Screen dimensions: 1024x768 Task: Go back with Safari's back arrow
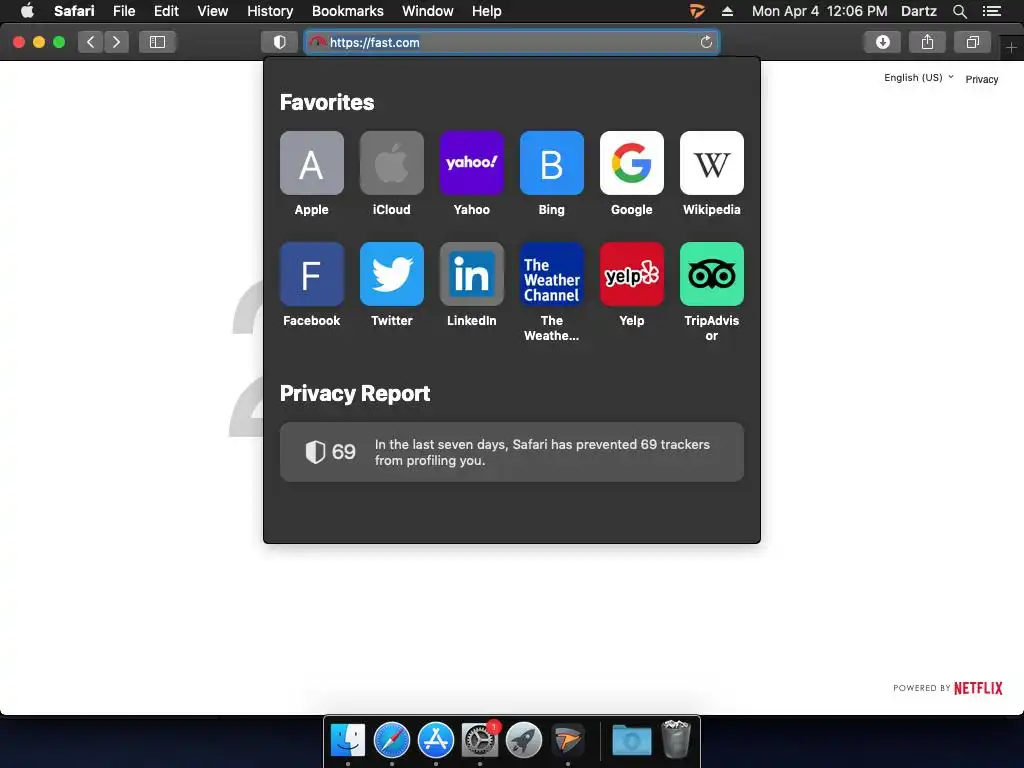(x=91, y=42)
